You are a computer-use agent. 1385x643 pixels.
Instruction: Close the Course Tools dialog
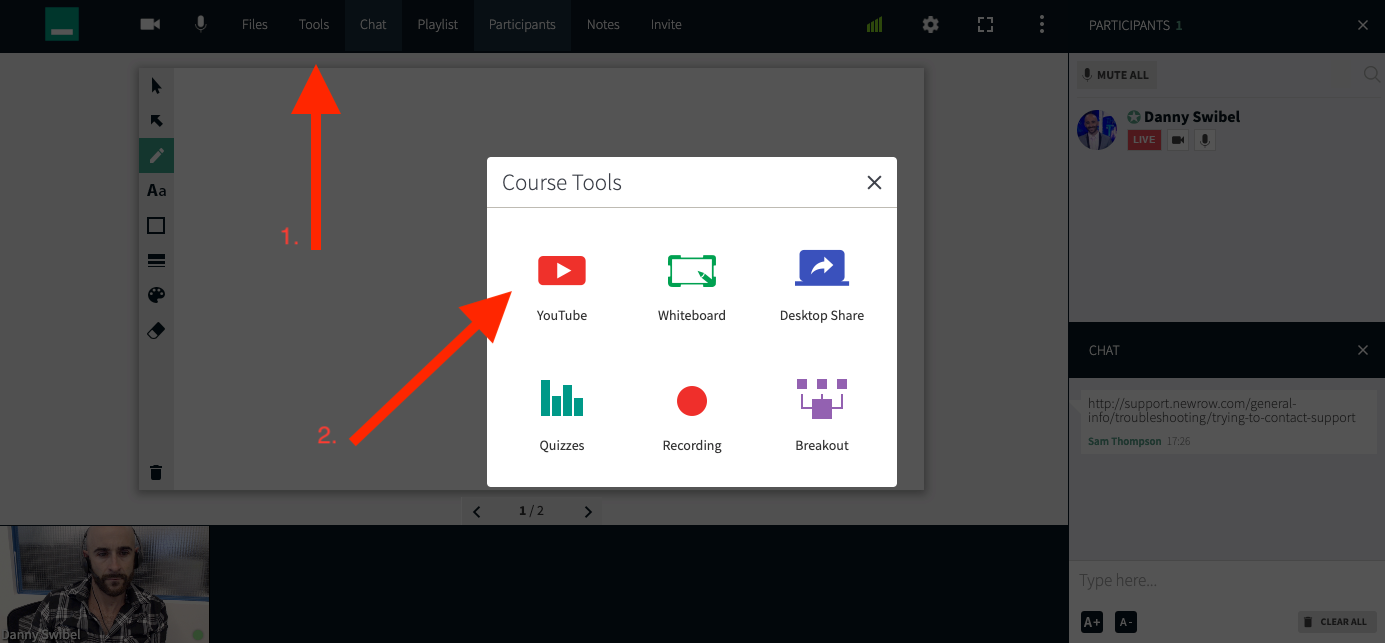pyautogui.click(x=874, y=182)
